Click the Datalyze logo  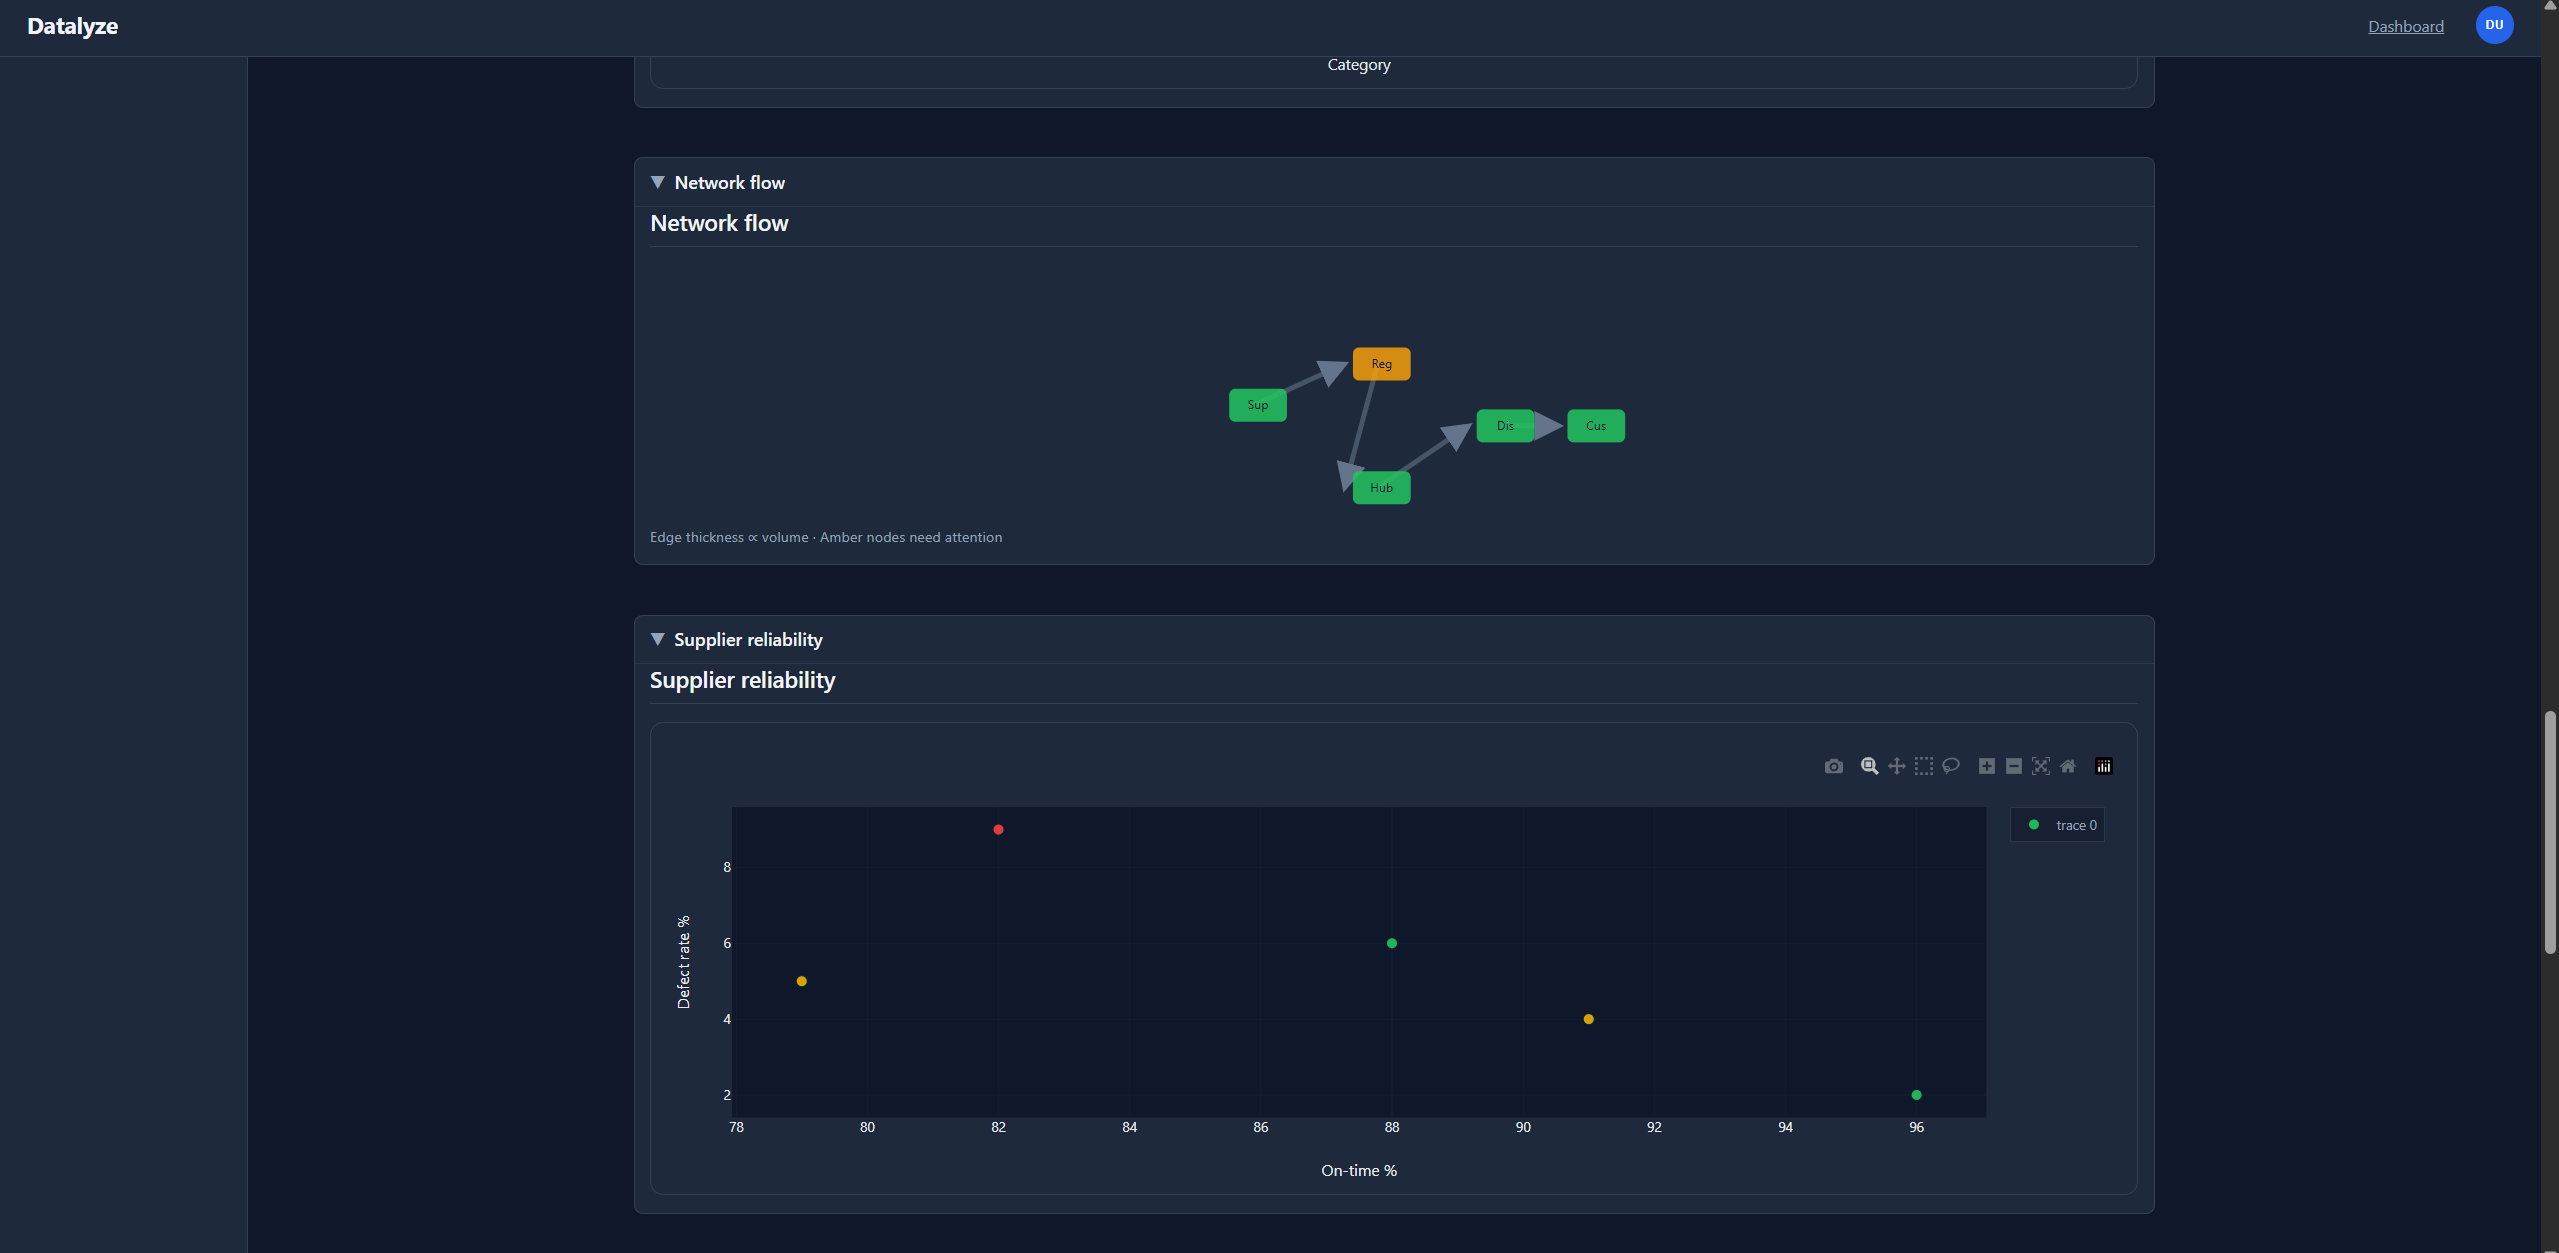point(72,27)
